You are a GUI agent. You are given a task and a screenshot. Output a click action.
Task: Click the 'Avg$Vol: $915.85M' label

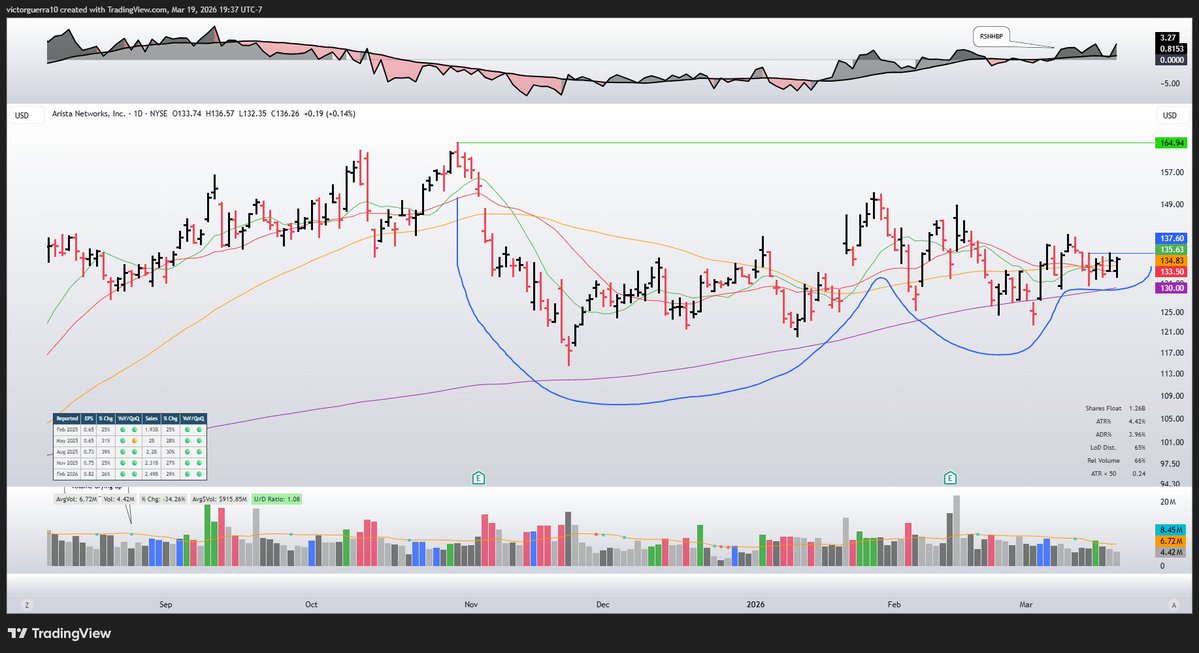[x=219, y=499]
